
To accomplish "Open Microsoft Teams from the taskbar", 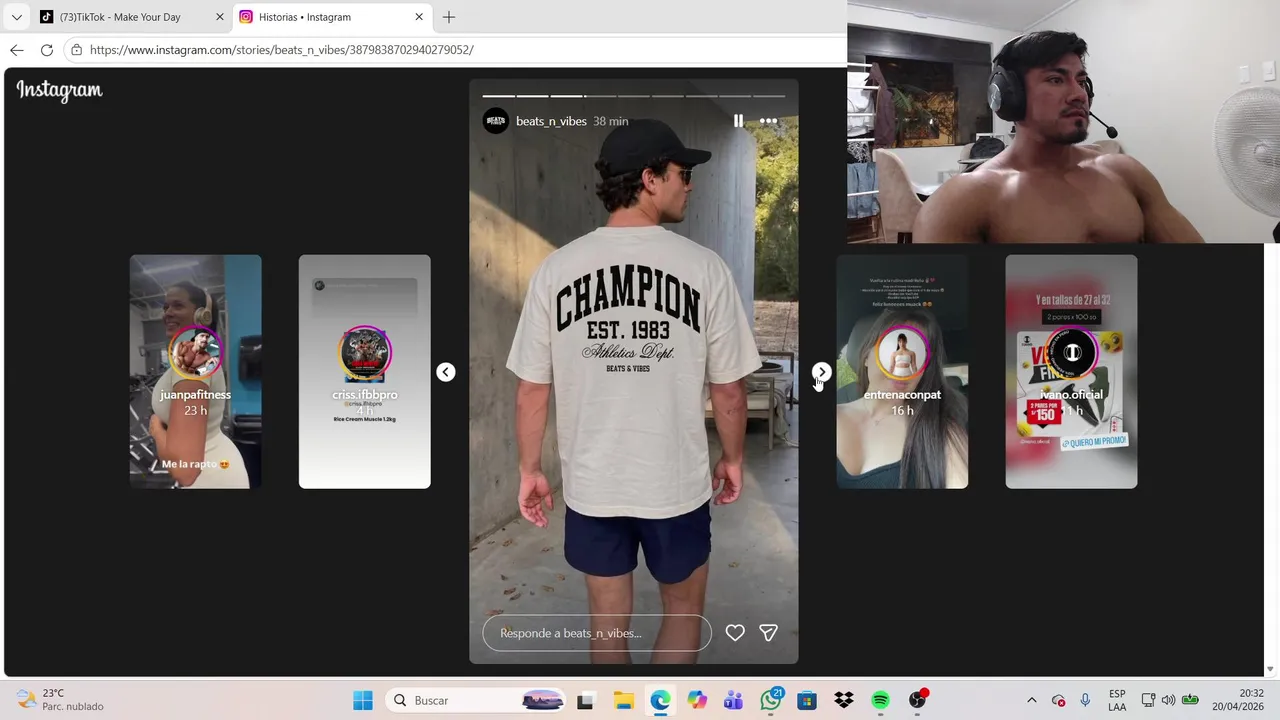I will pos(733,700).
